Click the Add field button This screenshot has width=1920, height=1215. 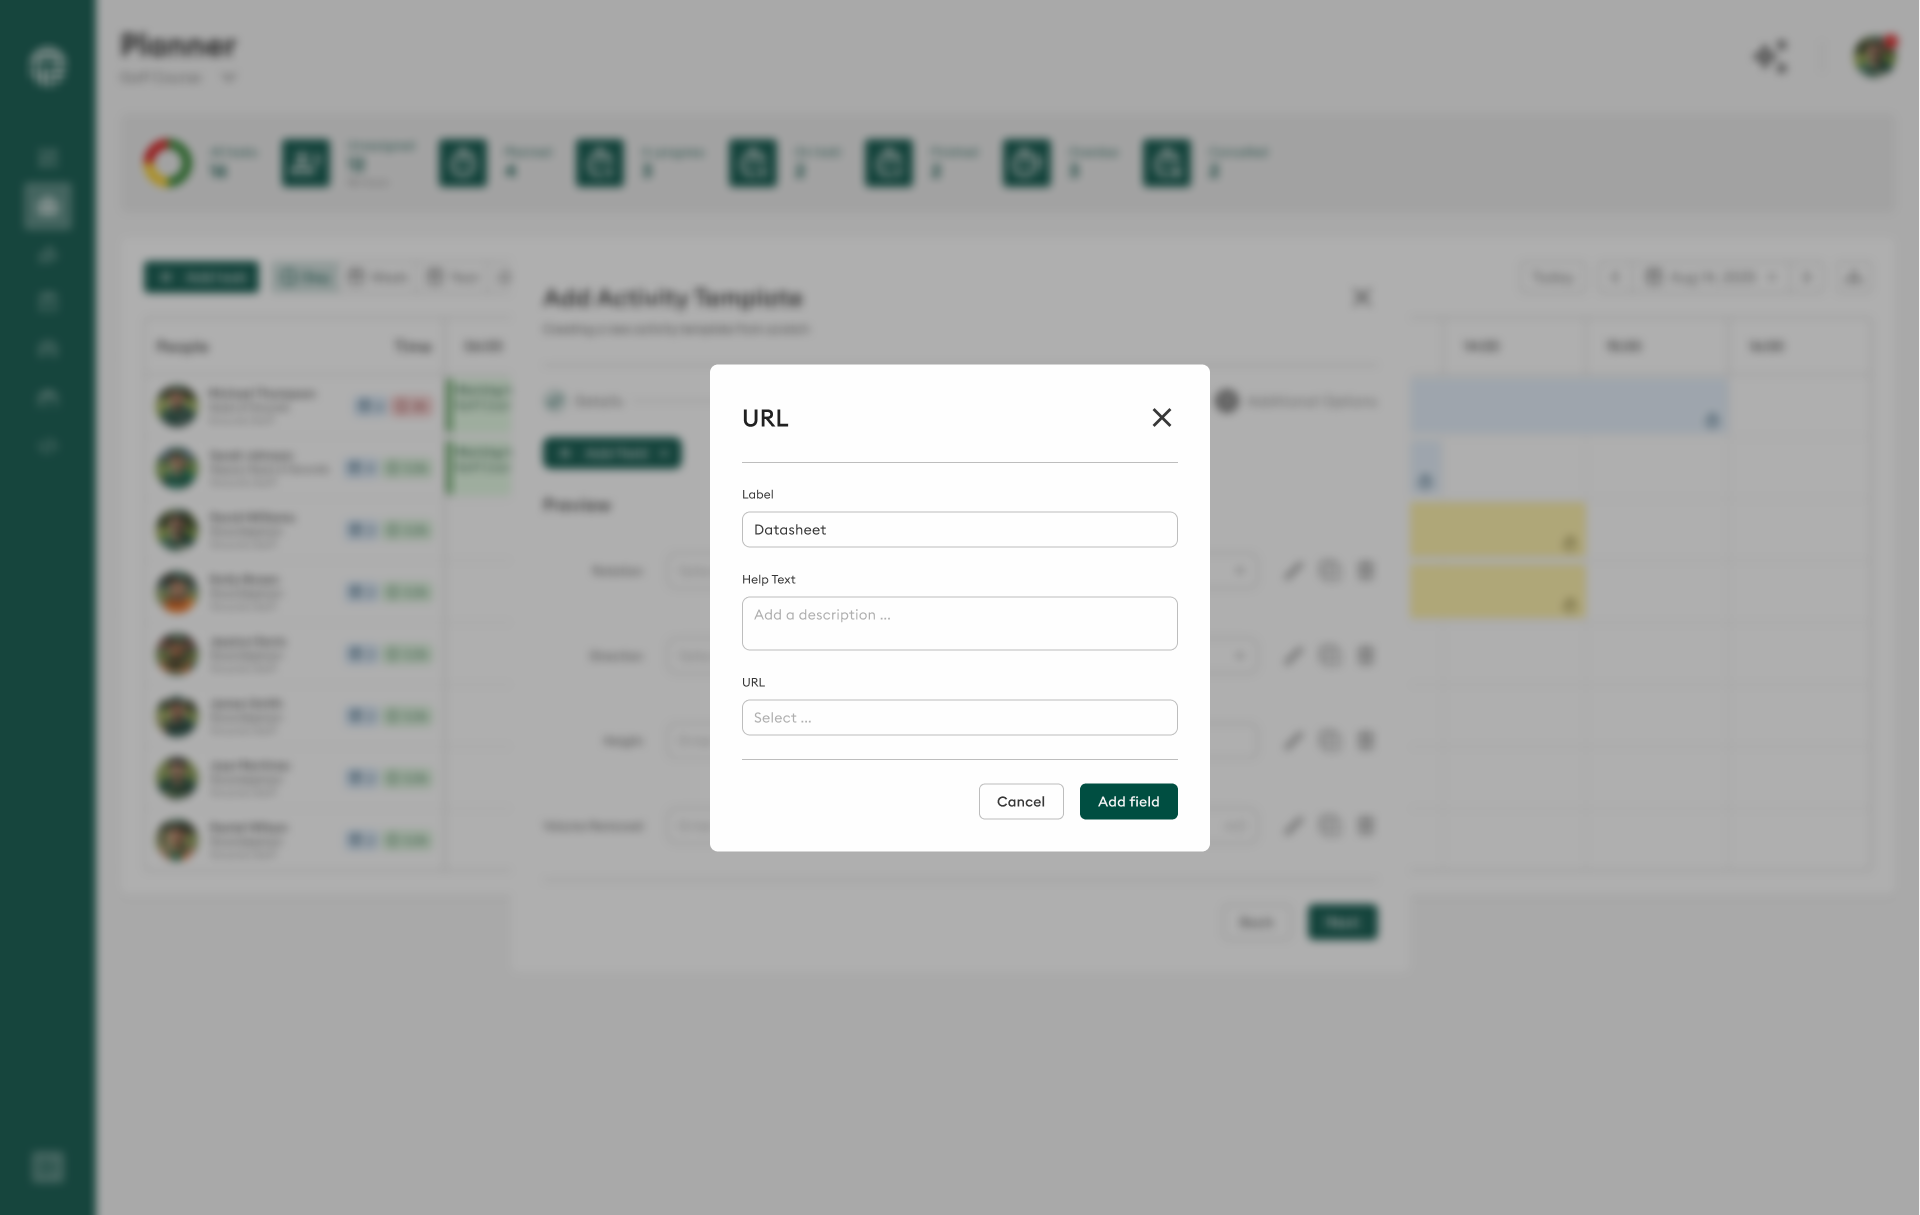pos(1128,802)
